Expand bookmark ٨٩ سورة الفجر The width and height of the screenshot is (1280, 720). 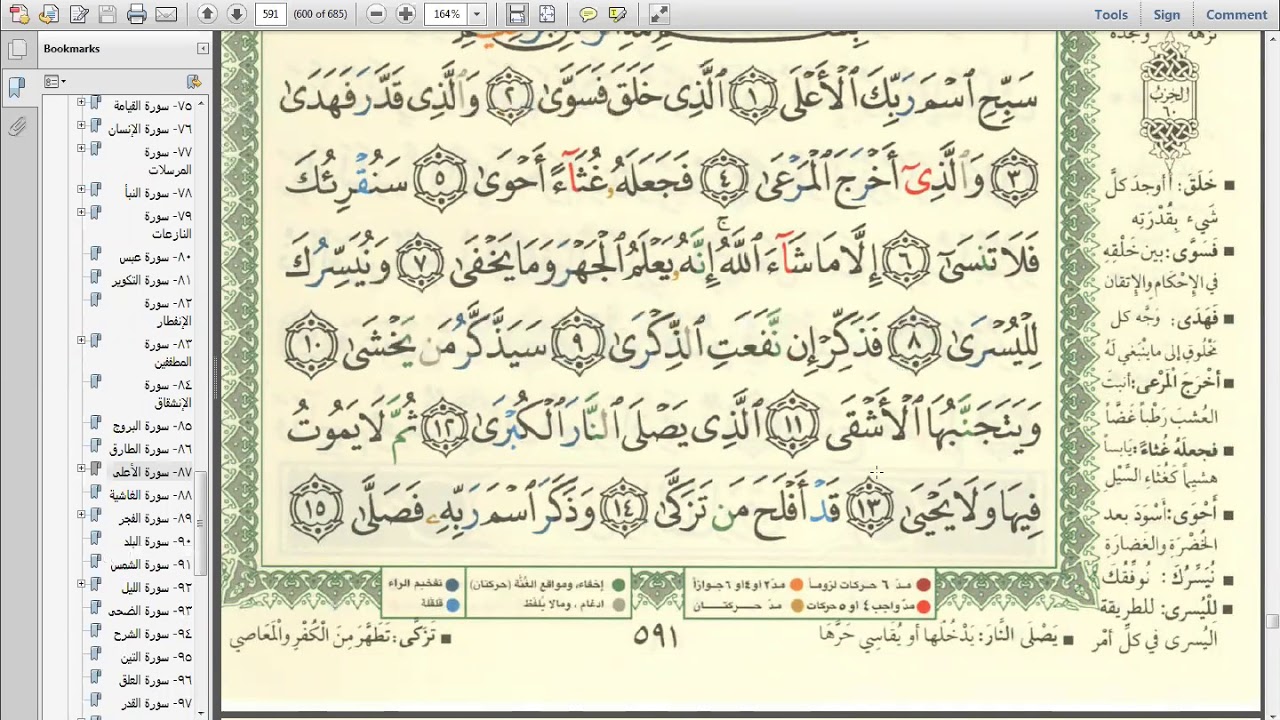pyautogui.click(x=81, y=515)
